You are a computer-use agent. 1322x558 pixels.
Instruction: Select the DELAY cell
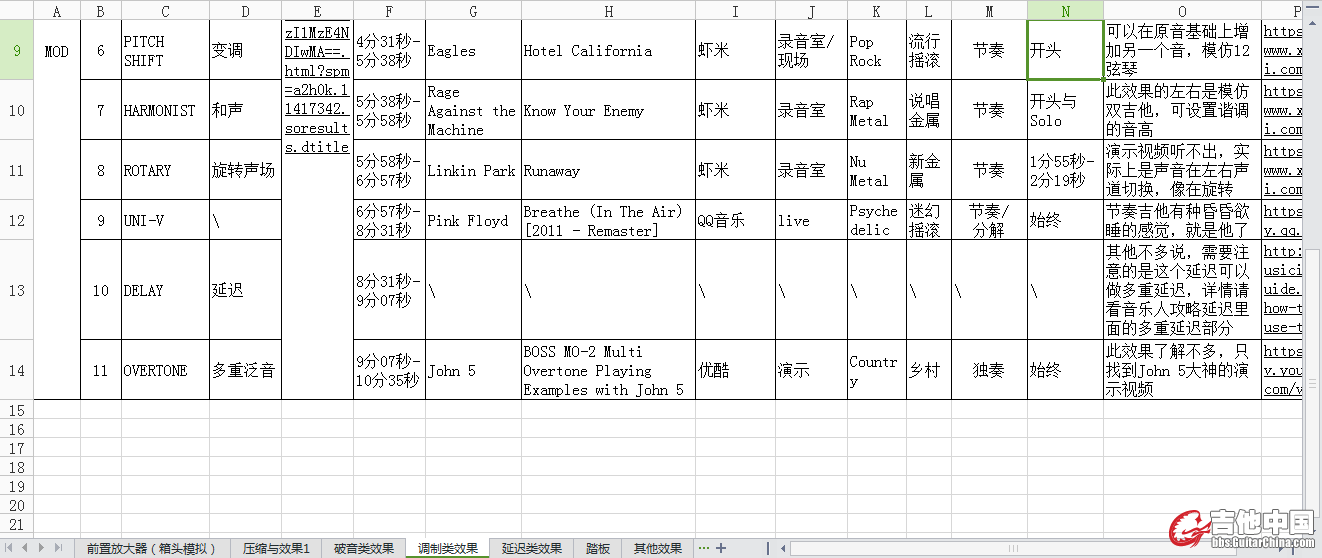[165, 290]
